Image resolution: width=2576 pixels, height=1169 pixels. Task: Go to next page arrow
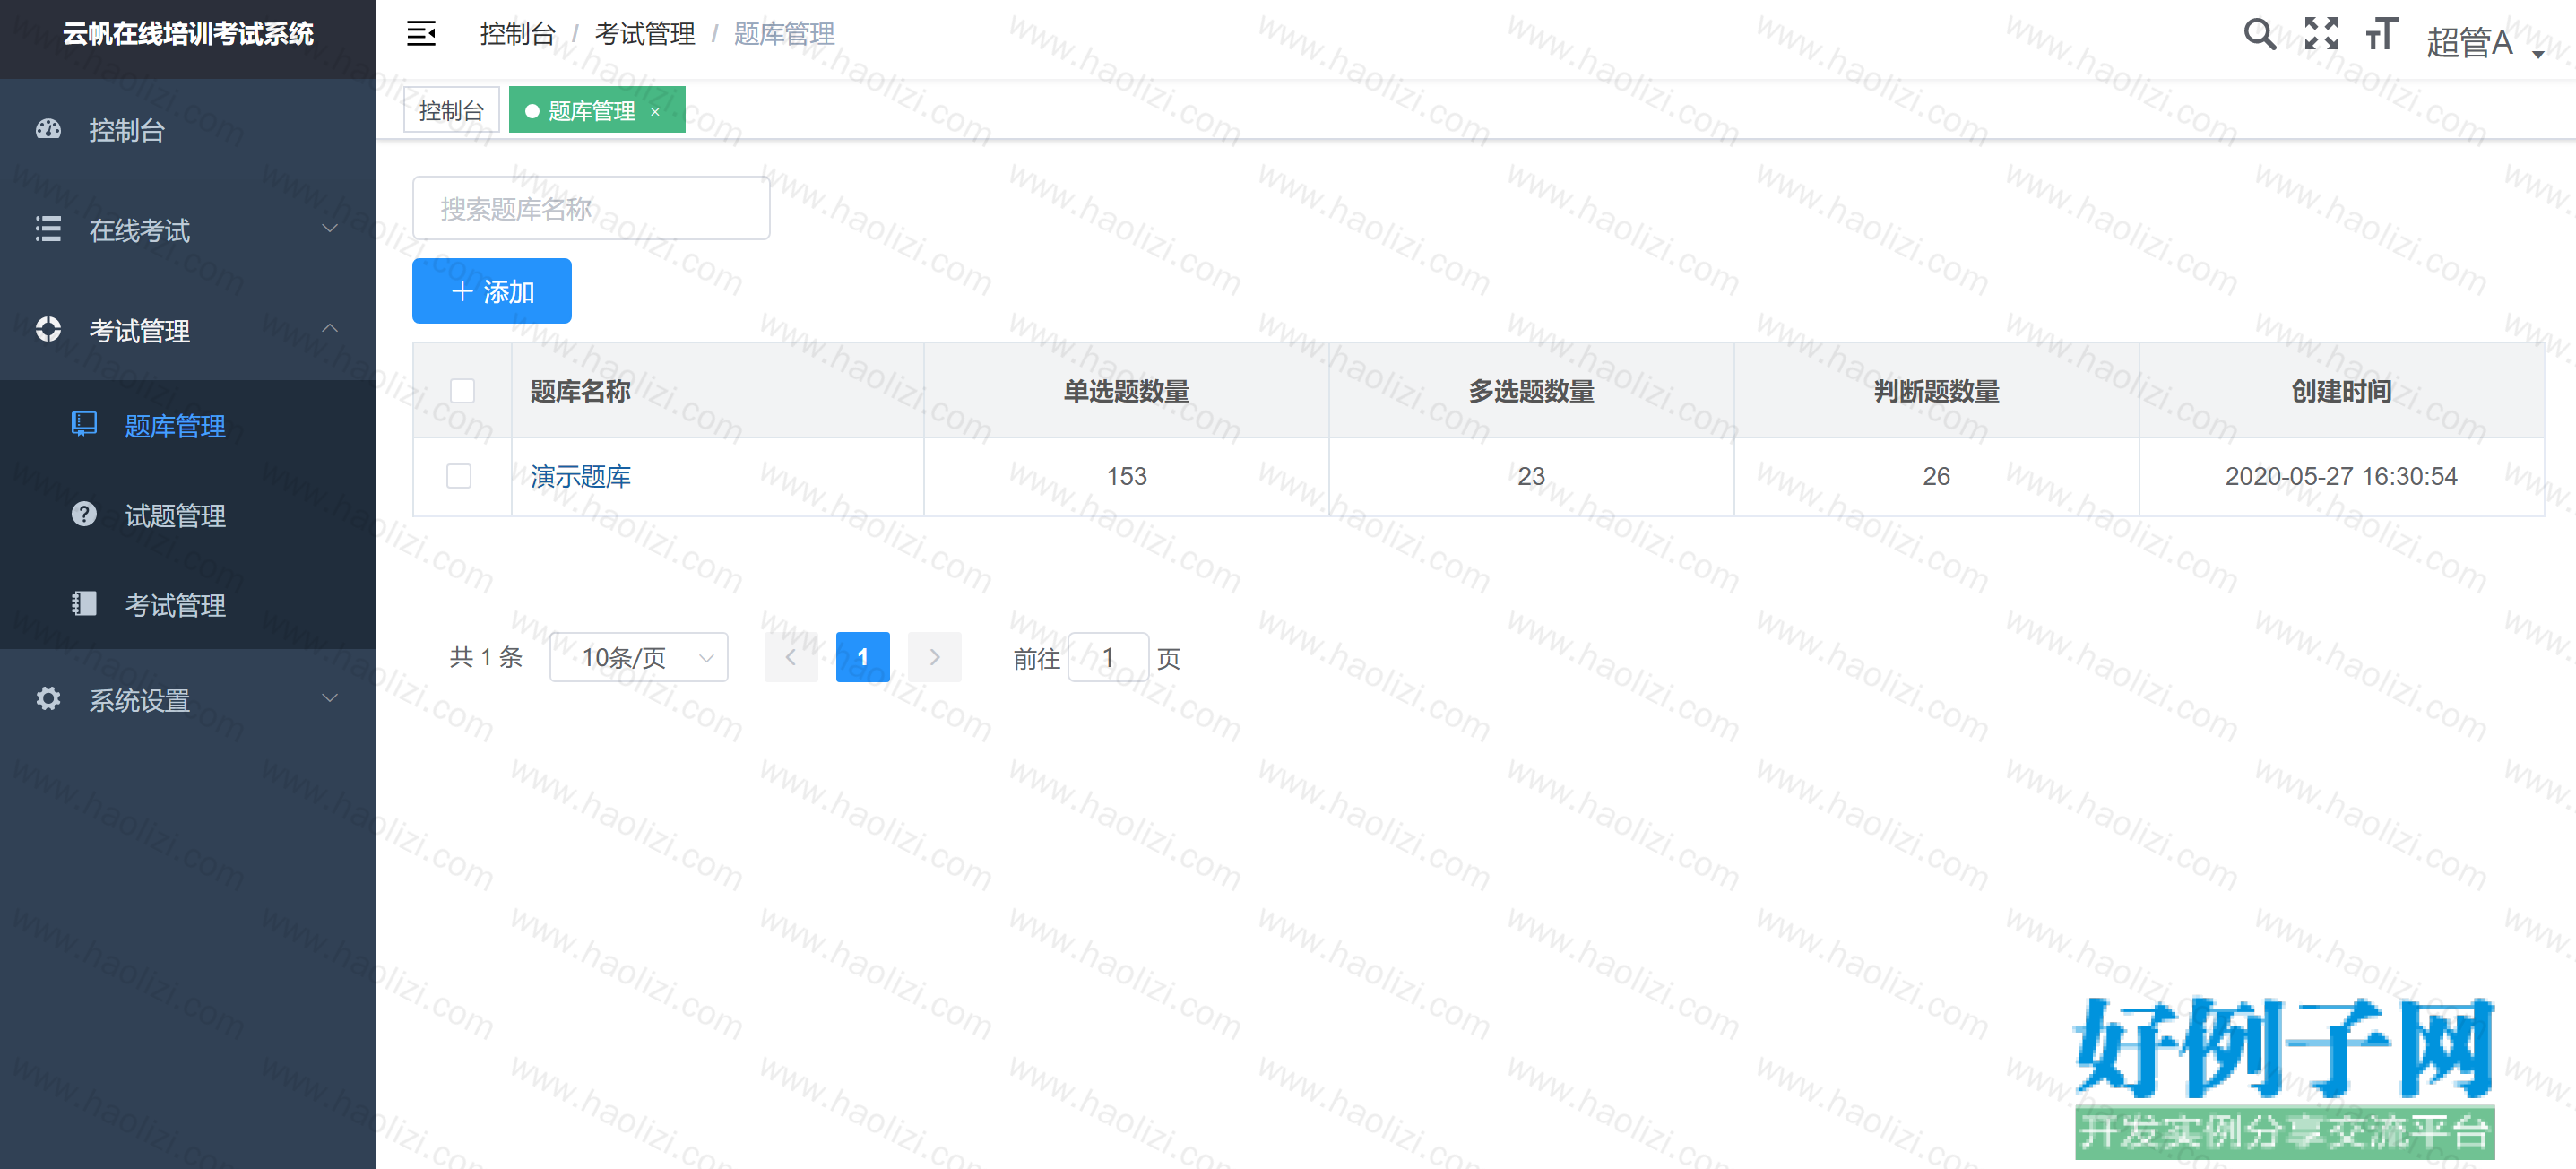tap(935, 657)
